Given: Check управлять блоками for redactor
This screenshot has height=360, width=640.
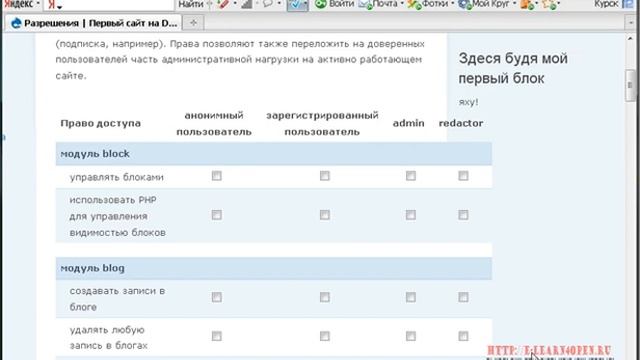Looking at the screenshot, I should pos(463,176).
